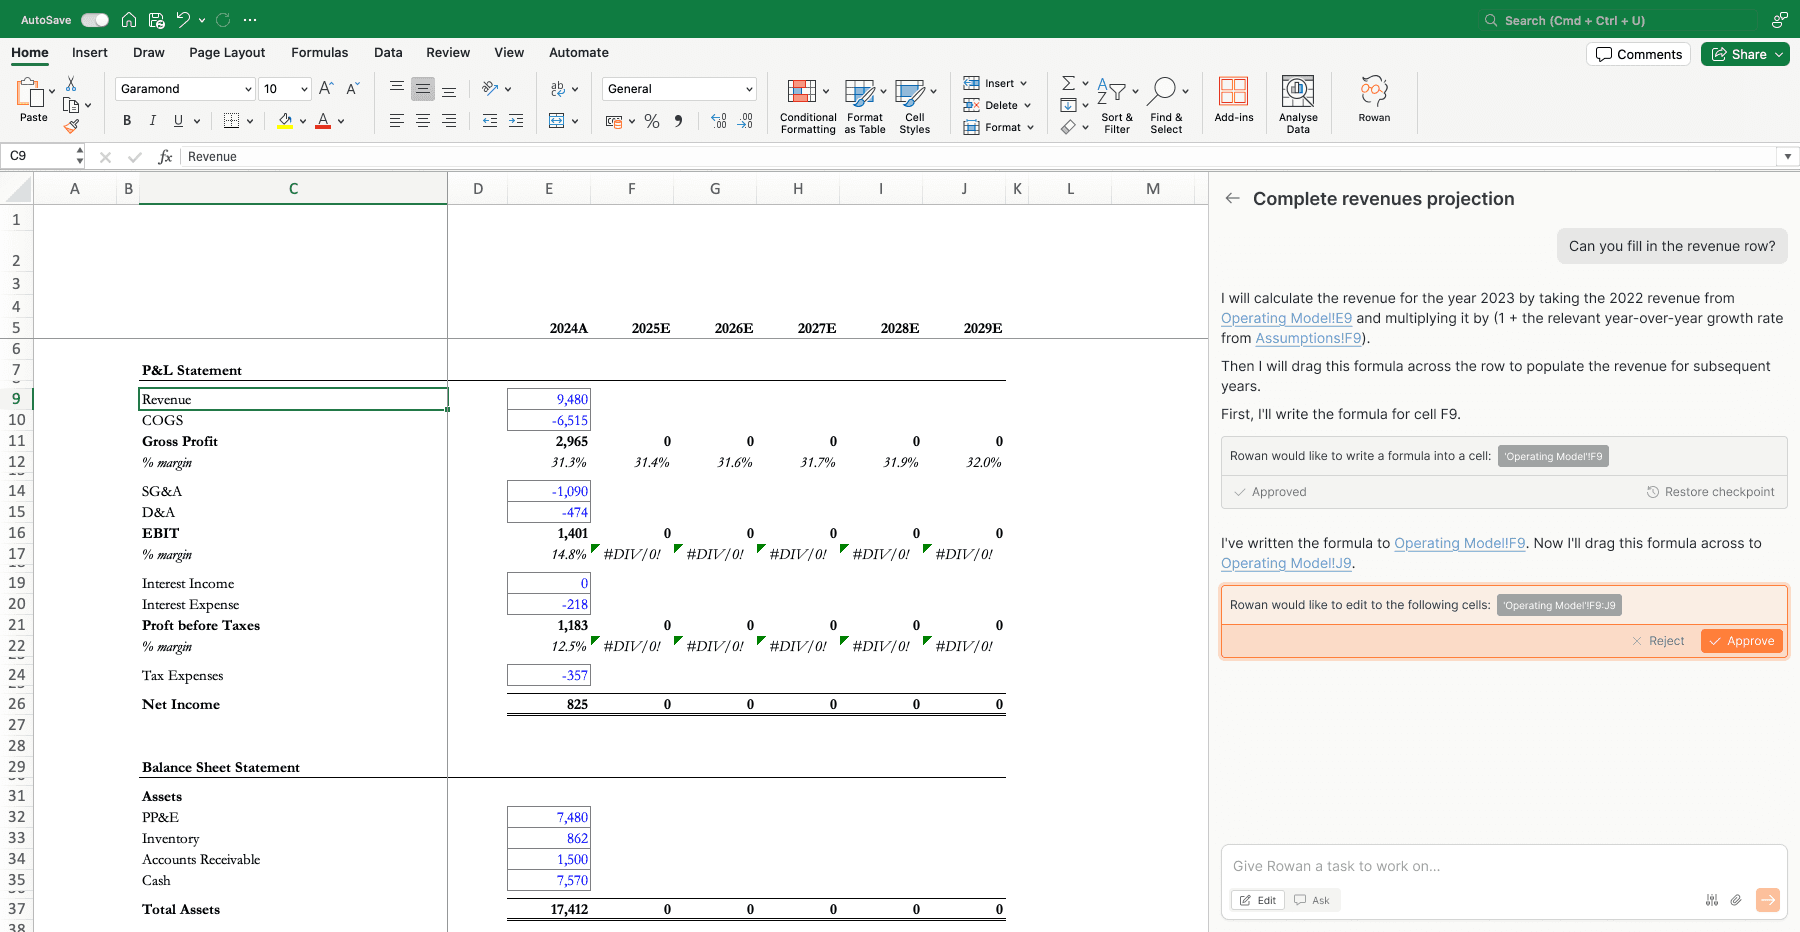Viewport: 1800px width, 932px height.
Task: Open the Rowan assistant from ribbon
Action: pyautogui.click(x=1374, y=100)
